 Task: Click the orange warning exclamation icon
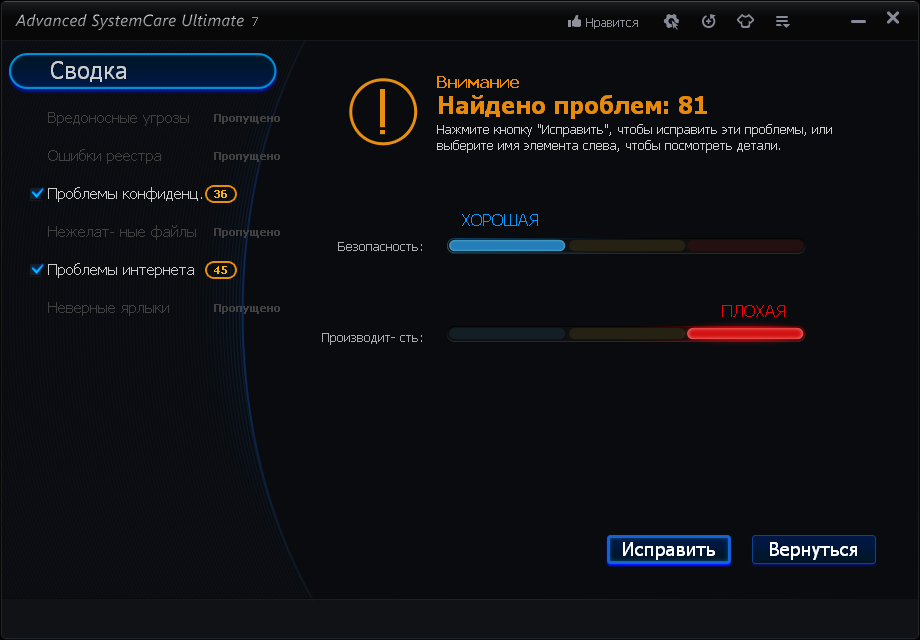pos(383,112)
